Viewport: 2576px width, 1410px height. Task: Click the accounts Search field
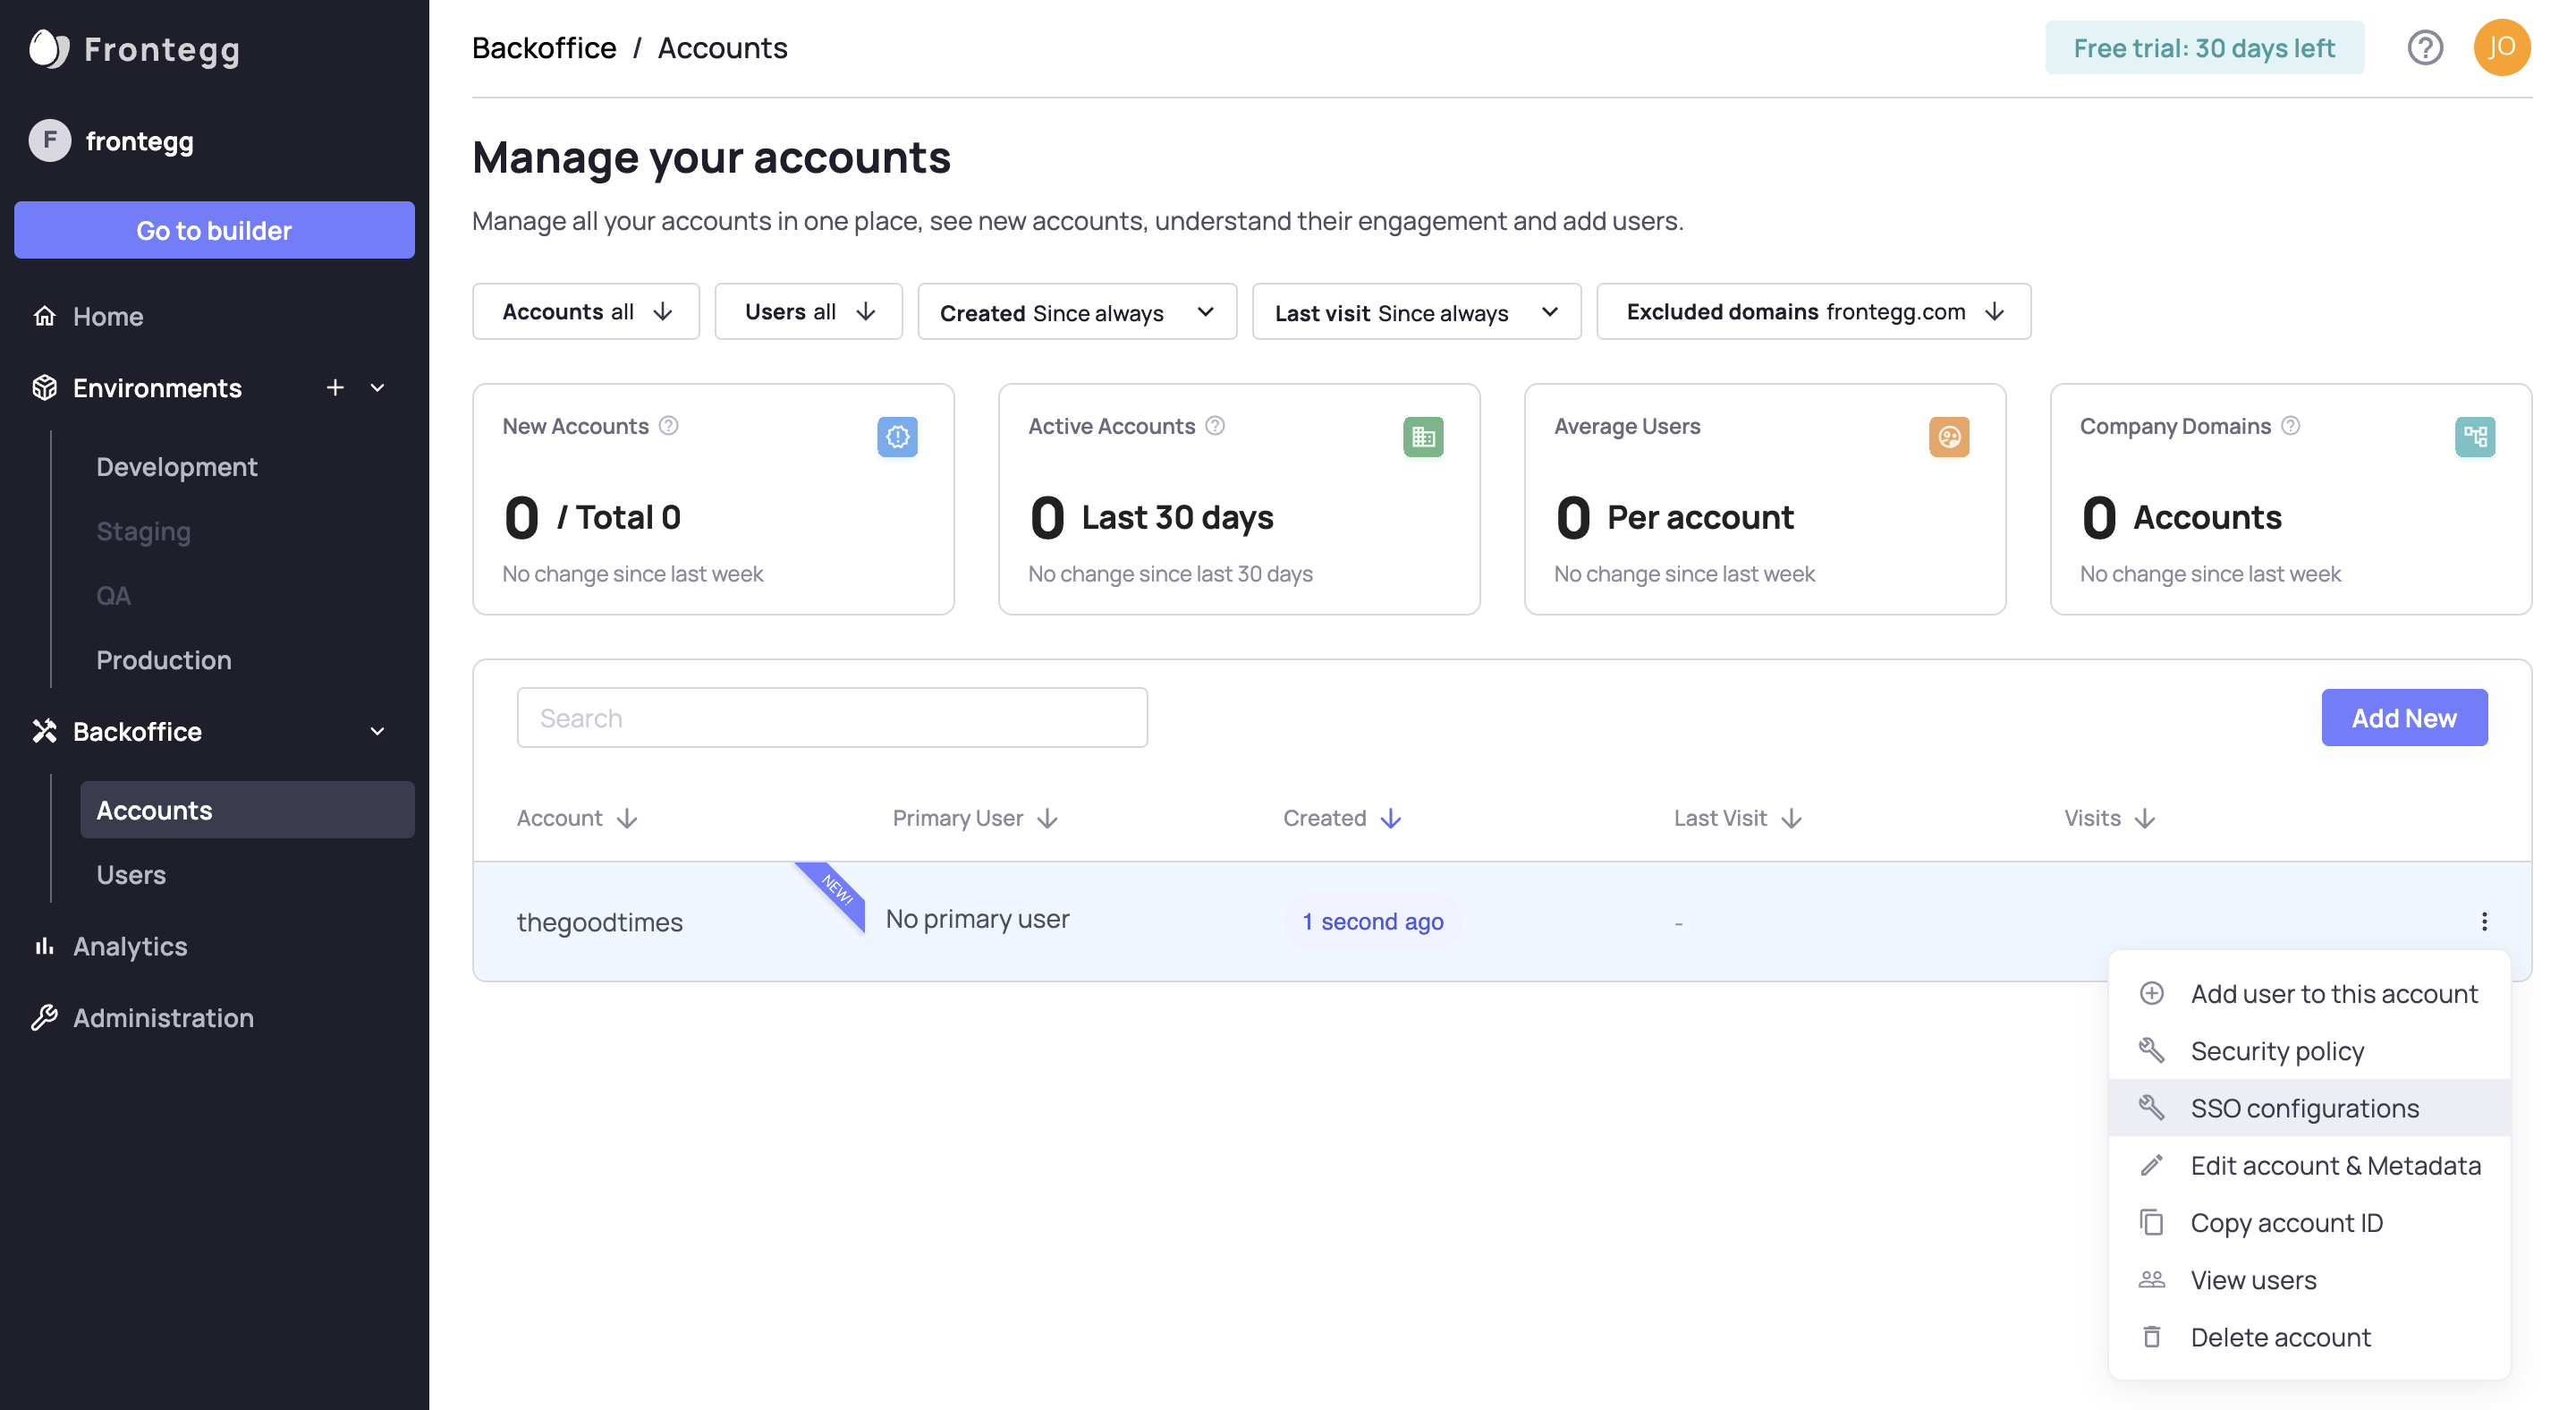coord(831,718)
